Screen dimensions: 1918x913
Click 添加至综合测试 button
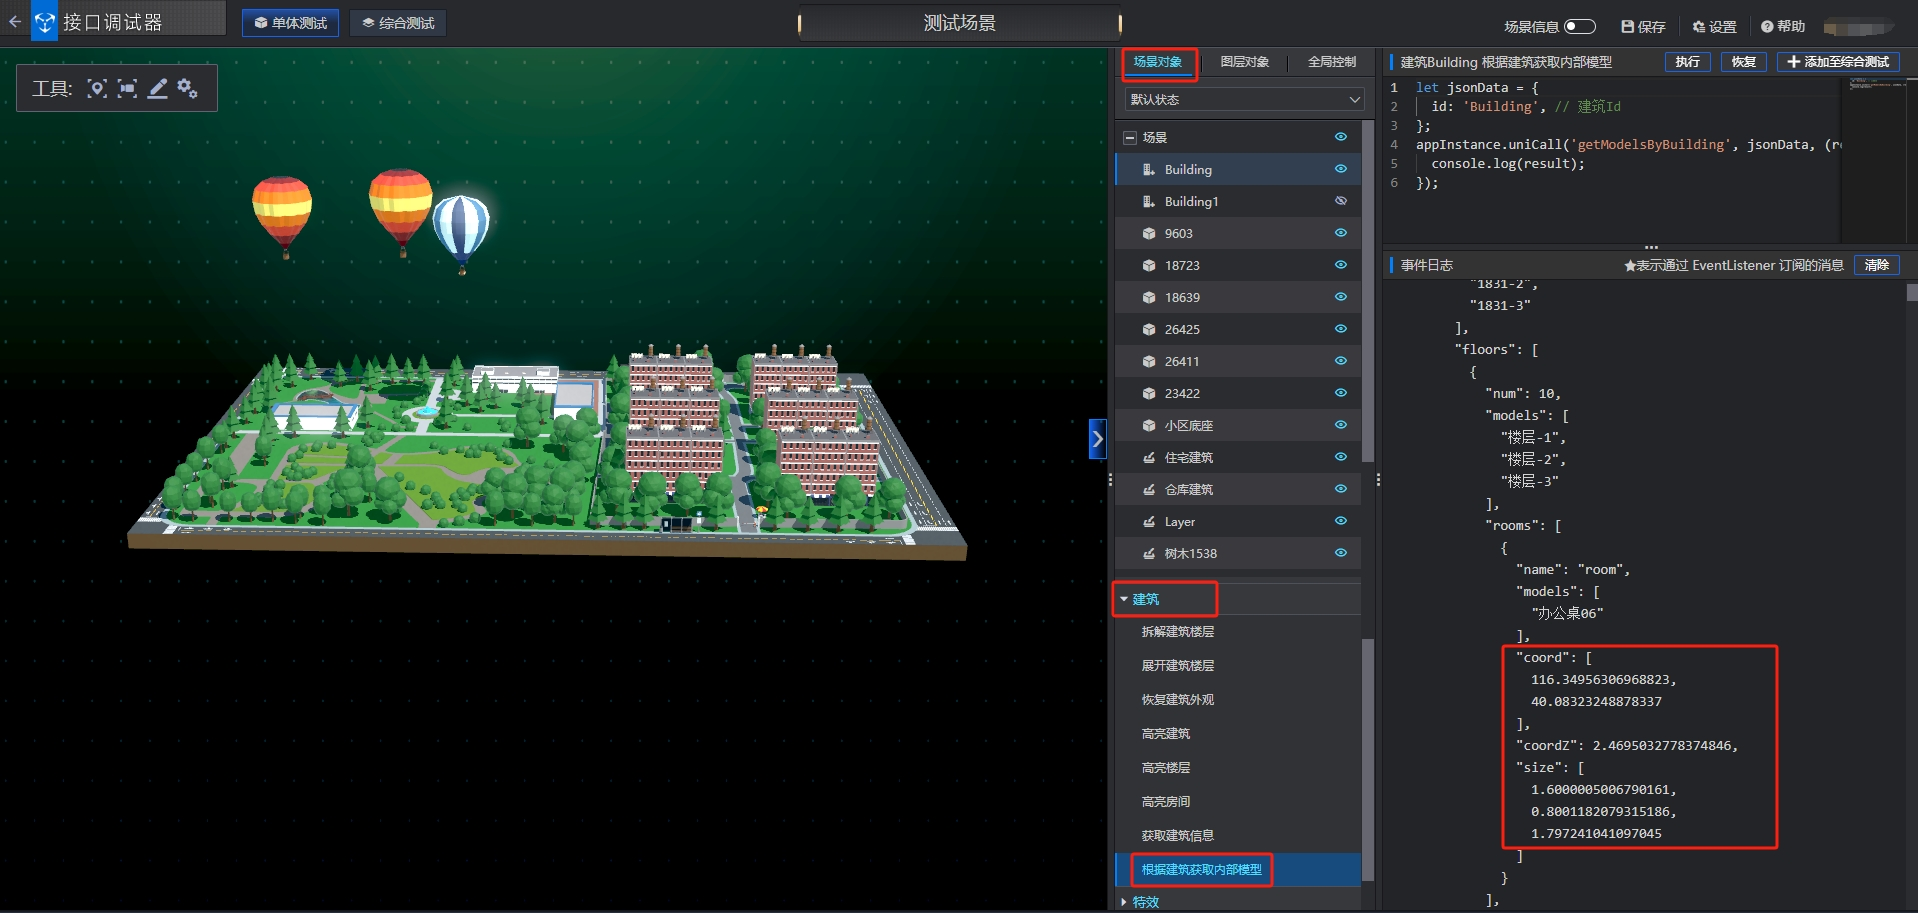[x=1838, y=62]
